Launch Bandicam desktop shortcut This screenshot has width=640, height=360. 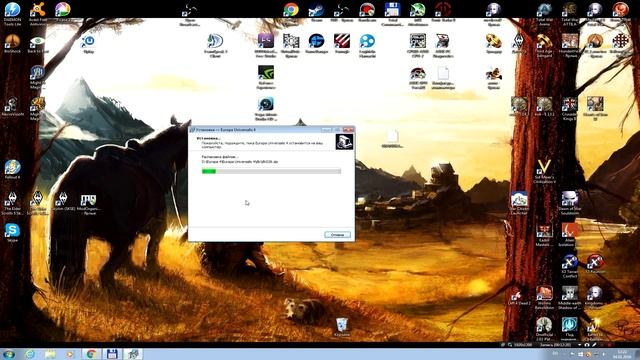click(x=367, y=11)
